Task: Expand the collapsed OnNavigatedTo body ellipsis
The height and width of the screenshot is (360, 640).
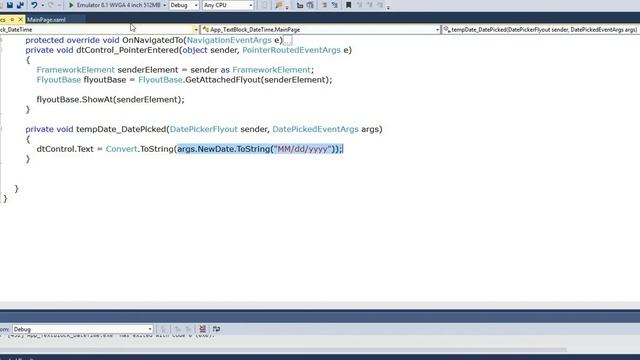Action: [x=288, y=40]
